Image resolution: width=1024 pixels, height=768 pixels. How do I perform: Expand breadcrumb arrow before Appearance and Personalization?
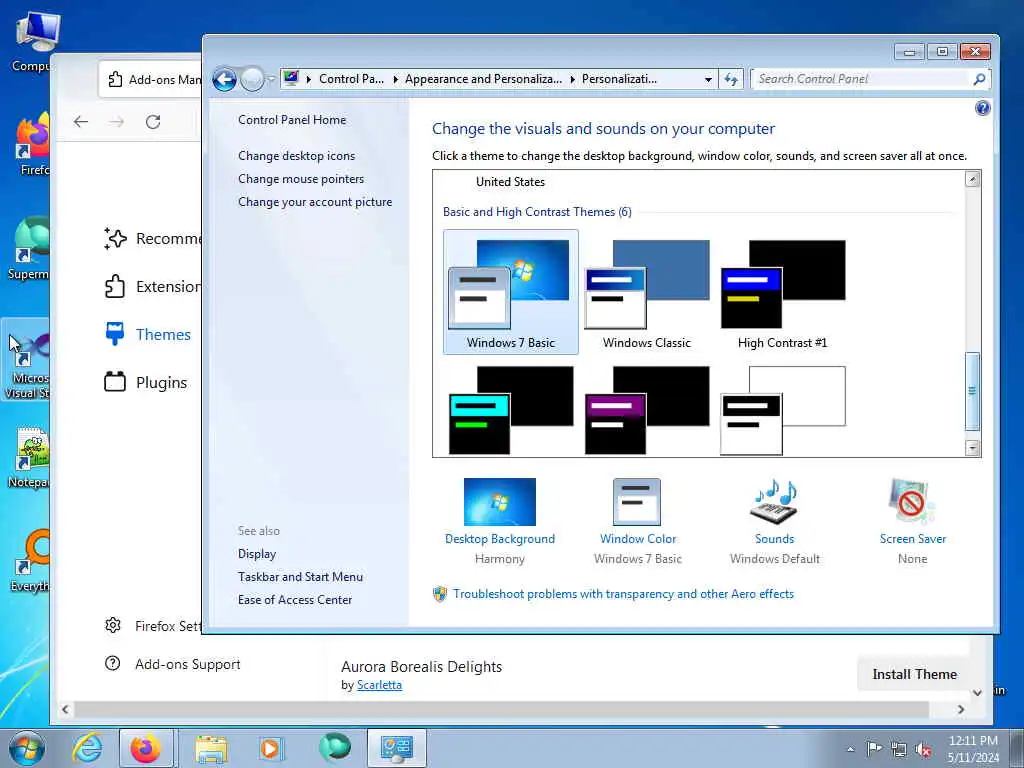396,79
